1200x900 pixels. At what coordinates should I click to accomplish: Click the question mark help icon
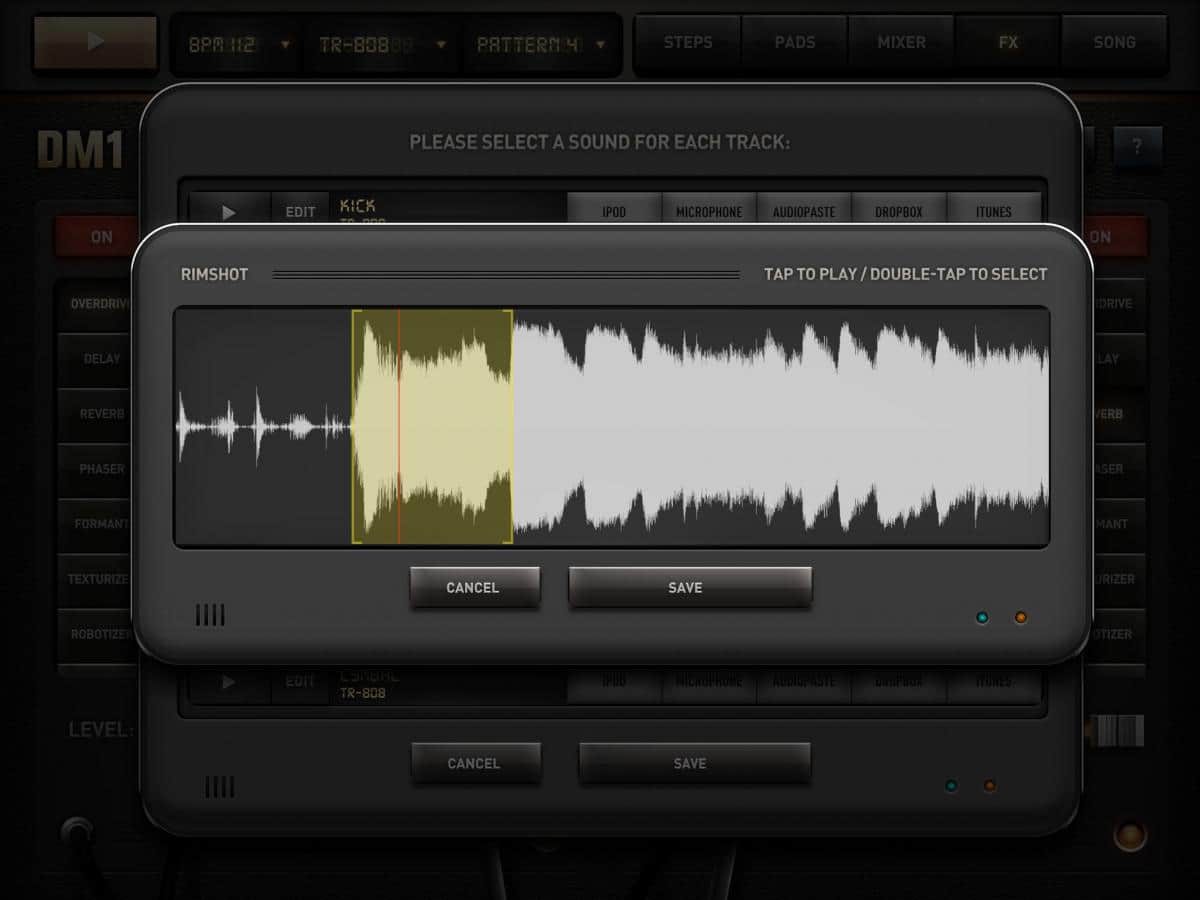tap(1137, 146)
